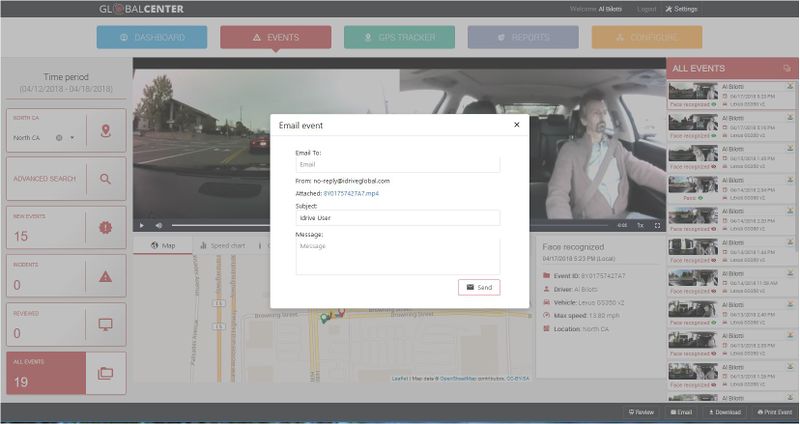Mute the video with the volume icon

tap(158, 225)
